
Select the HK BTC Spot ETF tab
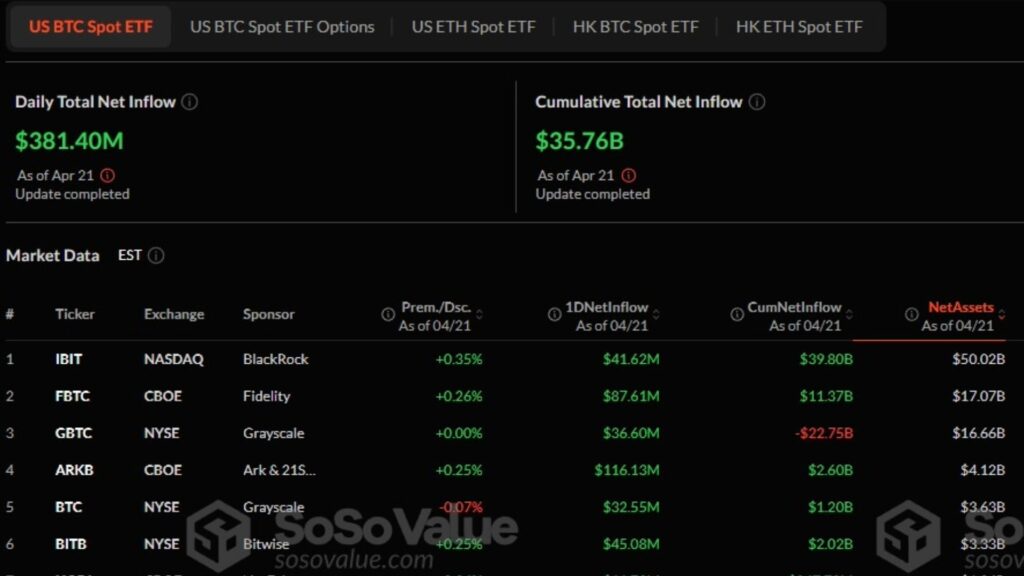point(635,27)
